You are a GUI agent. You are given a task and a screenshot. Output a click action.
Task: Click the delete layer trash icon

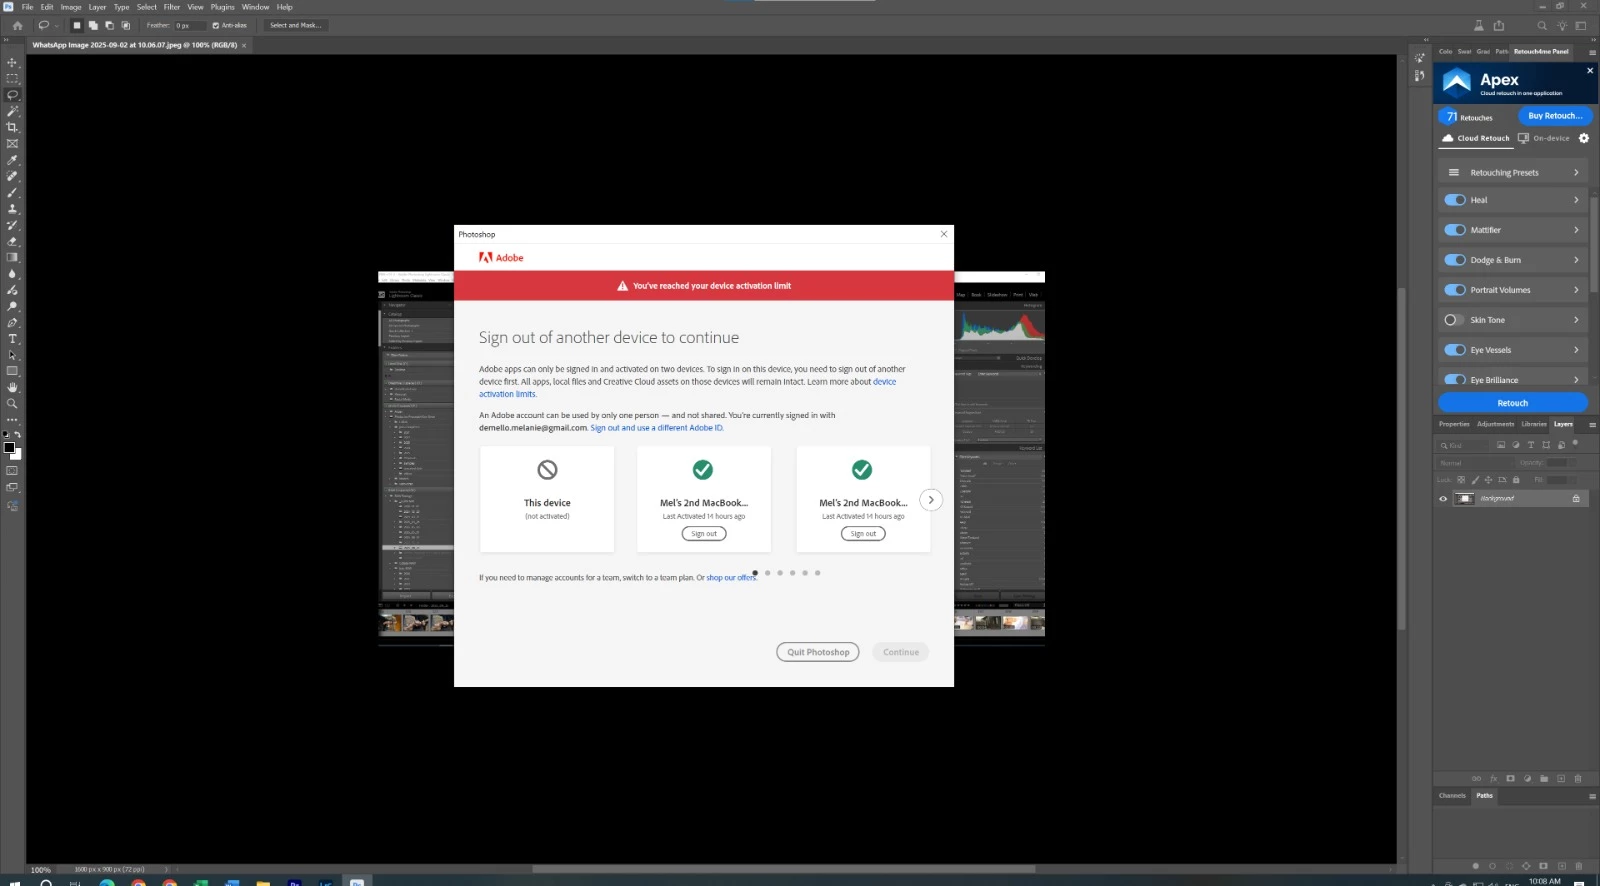coord(1578,779)
